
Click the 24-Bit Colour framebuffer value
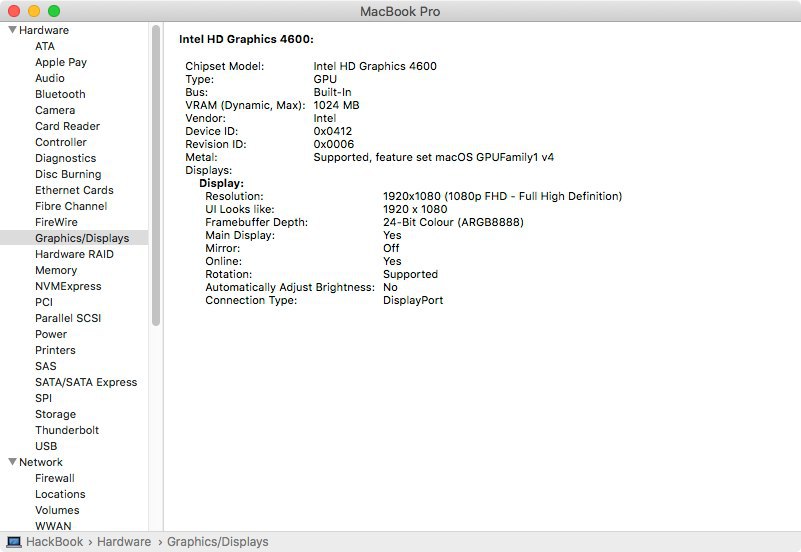coord(453,222)
